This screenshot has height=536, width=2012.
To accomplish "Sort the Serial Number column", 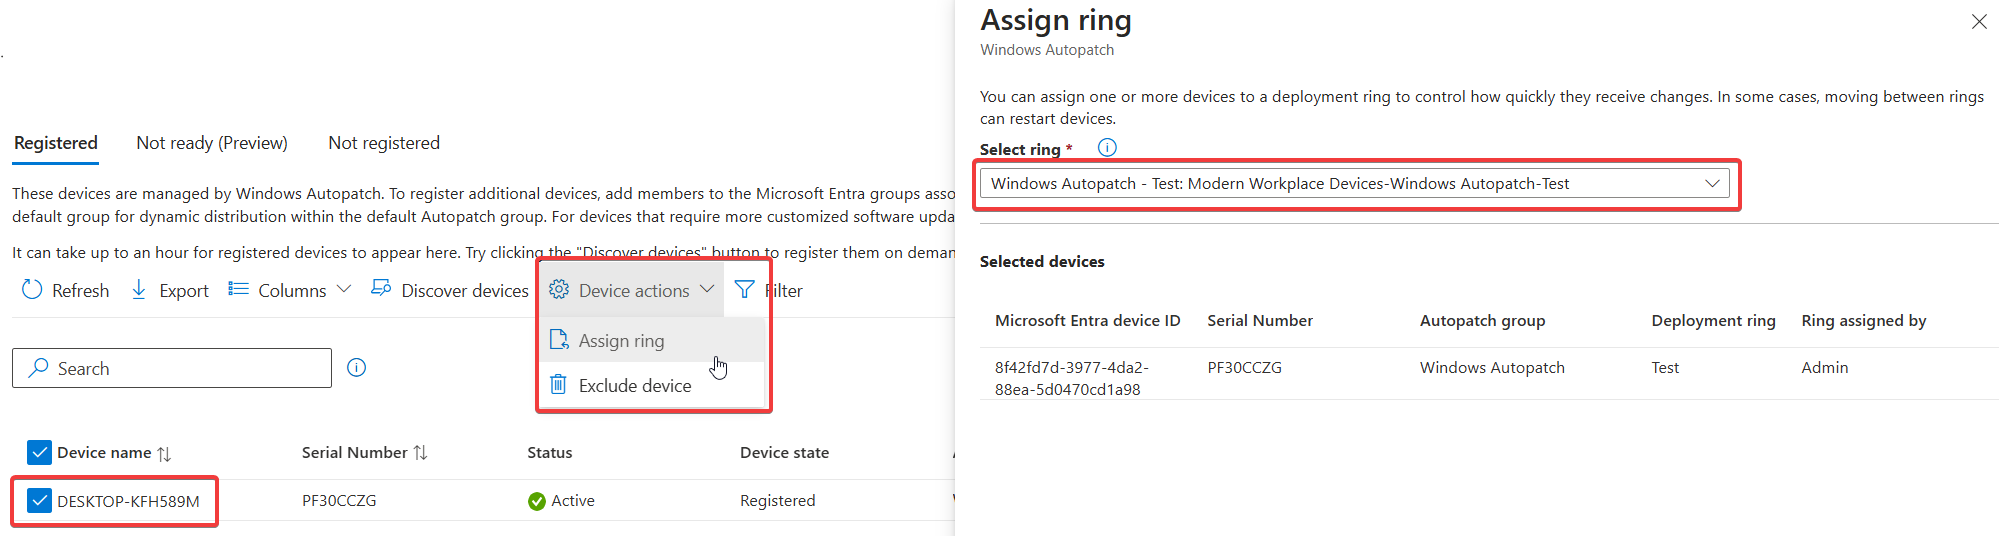I will tap(421, 453).
